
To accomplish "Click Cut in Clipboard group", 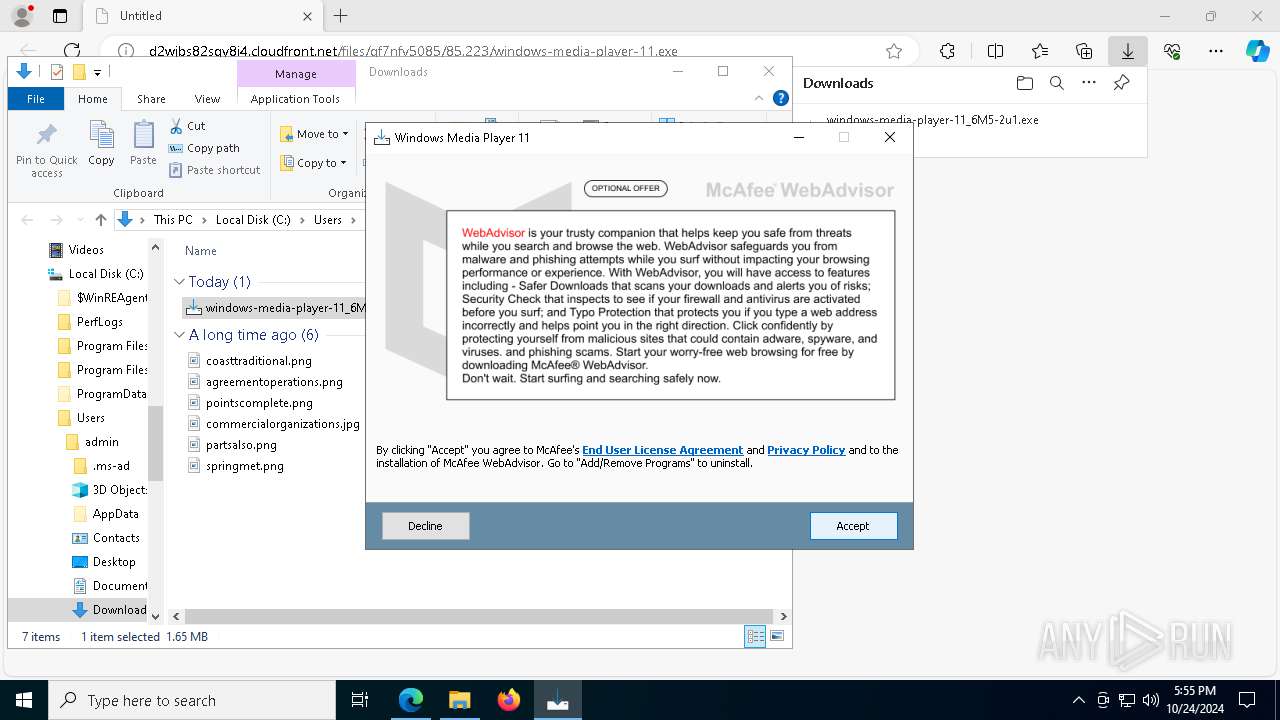I will click(x=187, y=126).
